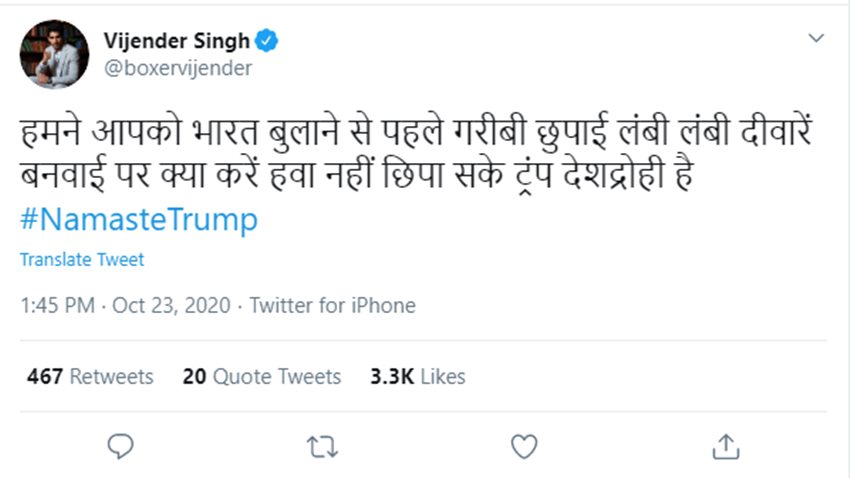The height and width of the screenshot is (478, 850).
Task: Visit the @boxervijender handle
Action: 177,68
